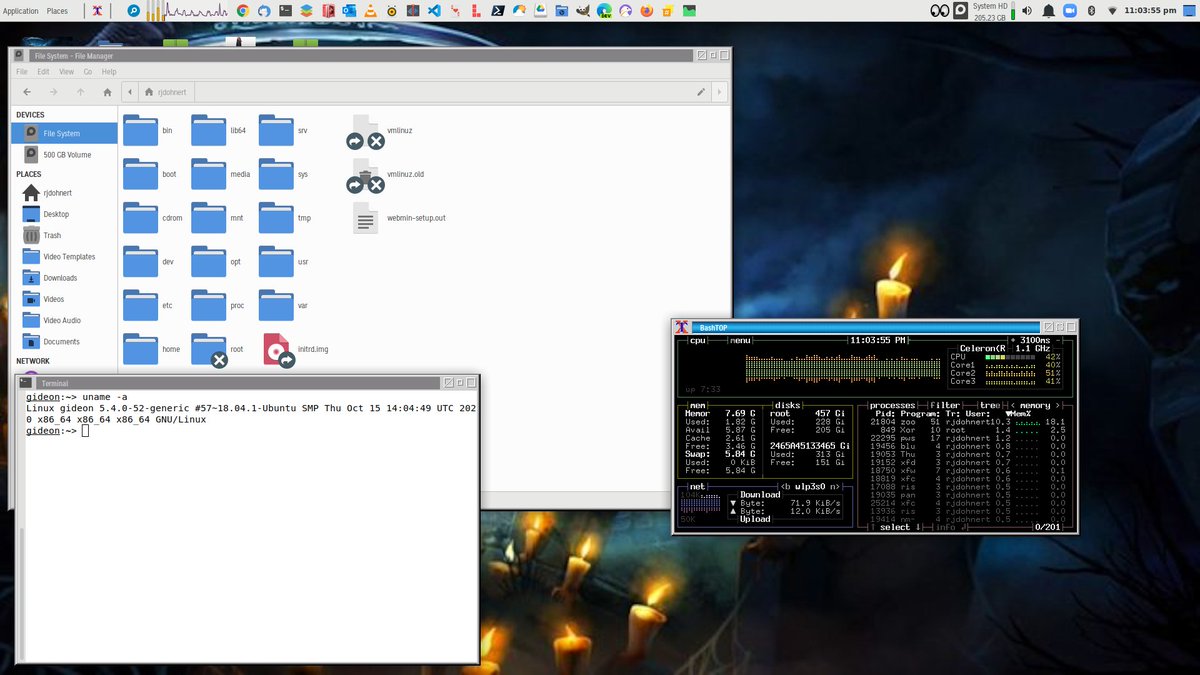Open the var folder in File Manager

tap(276, 303)
